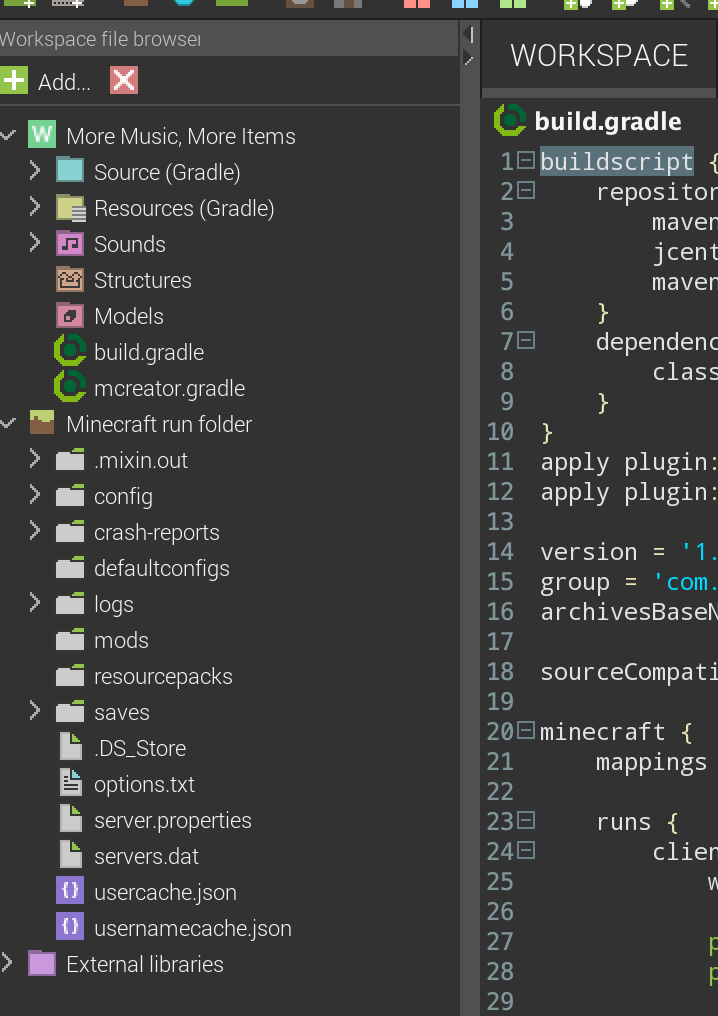Fold the runs block at line 23
718x1016 pixels.
pos(526,820)
